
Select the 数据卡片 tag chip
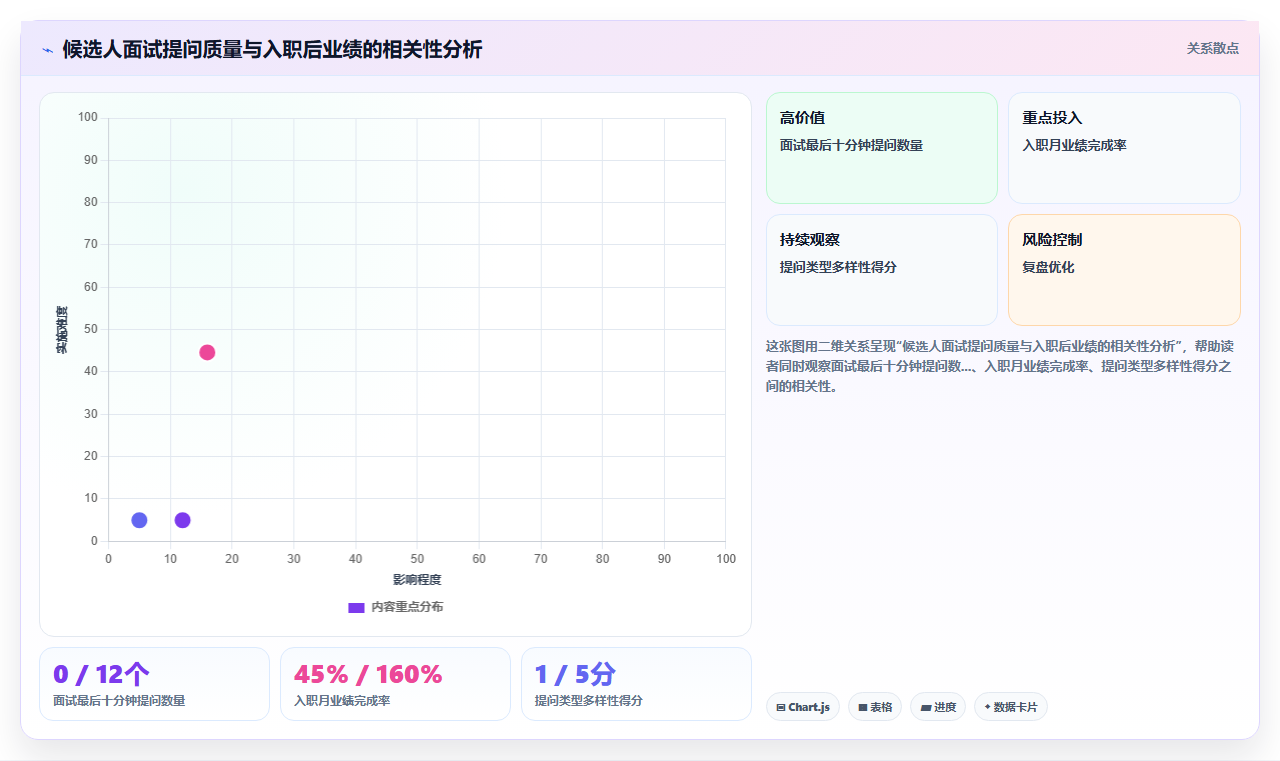click(1011, 707)
